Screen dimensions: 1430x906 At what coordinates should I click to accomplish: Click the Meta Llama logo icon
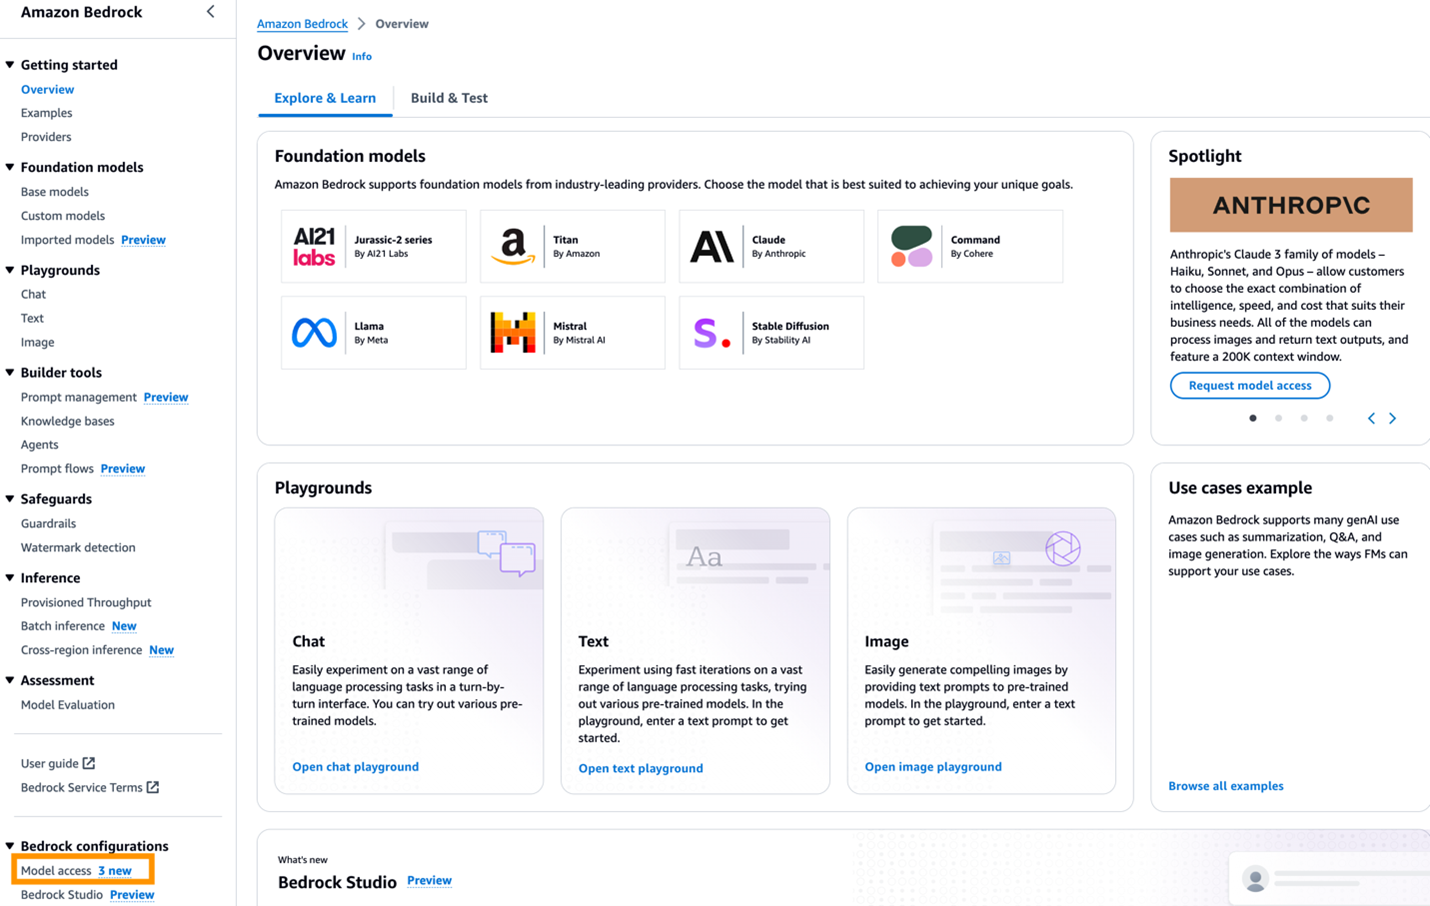314,332
